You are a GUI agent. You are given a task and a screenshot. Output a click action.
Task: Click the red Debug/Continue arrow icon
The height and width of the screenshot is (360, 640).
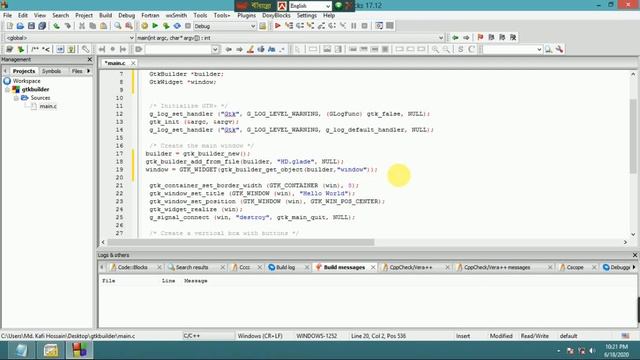point(278,26)
